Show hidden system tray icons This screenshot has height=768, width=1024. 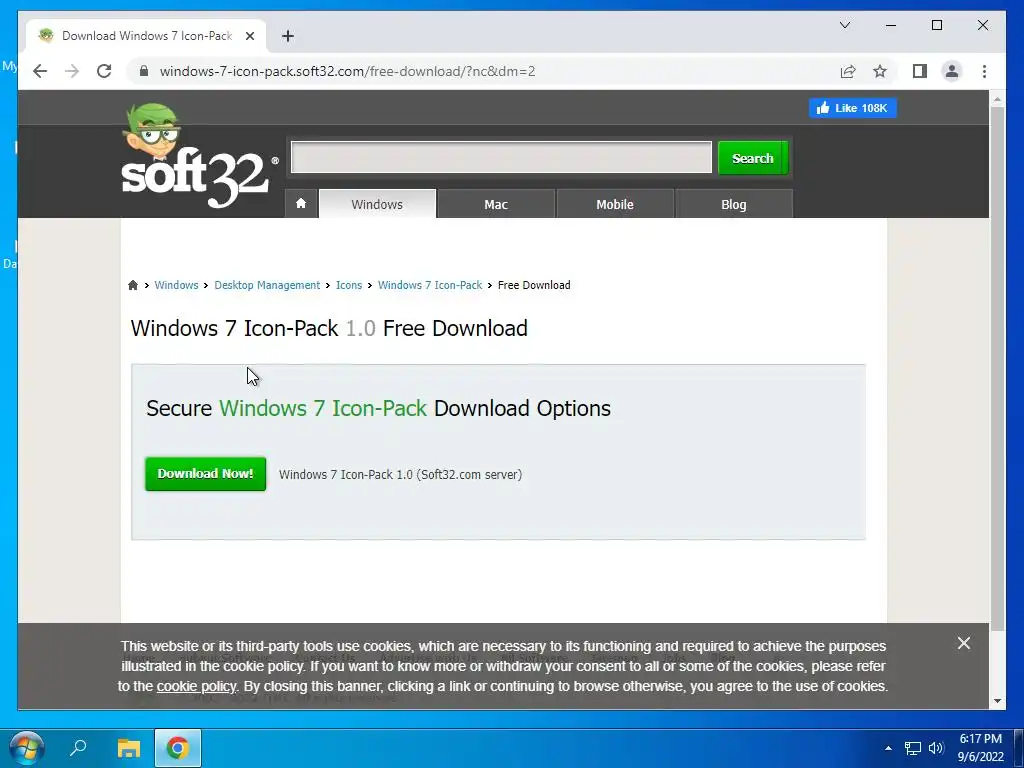[888, 748]
